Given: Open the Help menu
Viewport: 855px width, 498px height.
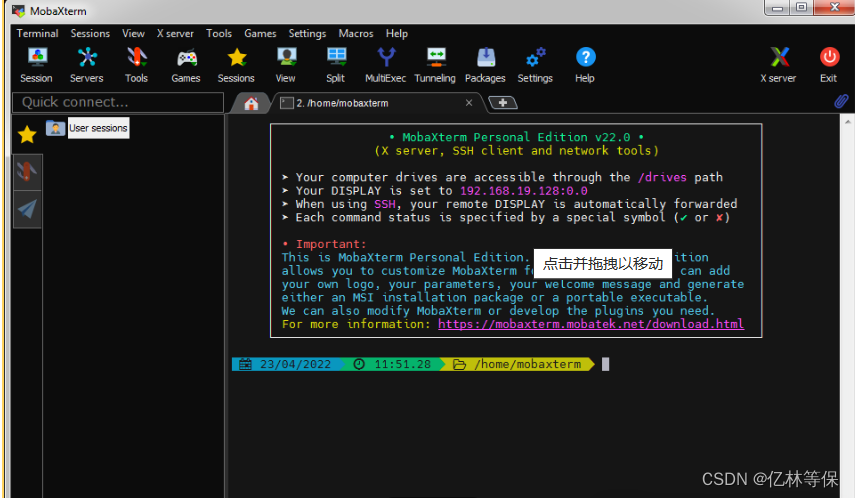Looking at the screenshot, I should 397,33.
